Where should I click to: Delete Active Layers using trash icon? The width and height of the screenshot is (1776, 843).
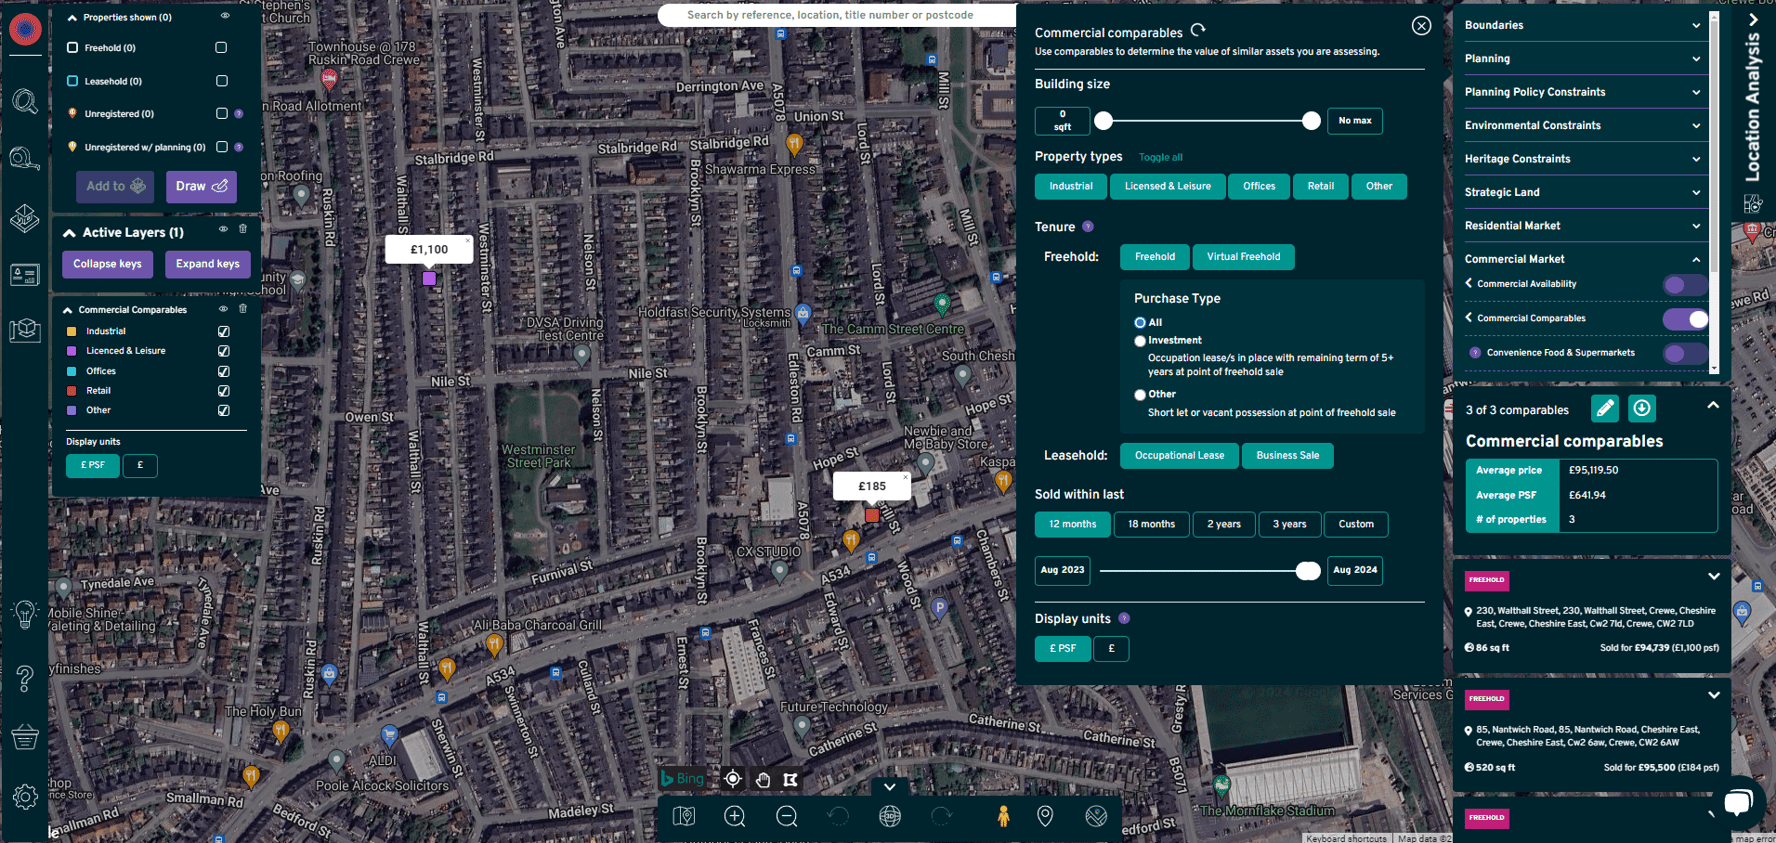point(243,229)
